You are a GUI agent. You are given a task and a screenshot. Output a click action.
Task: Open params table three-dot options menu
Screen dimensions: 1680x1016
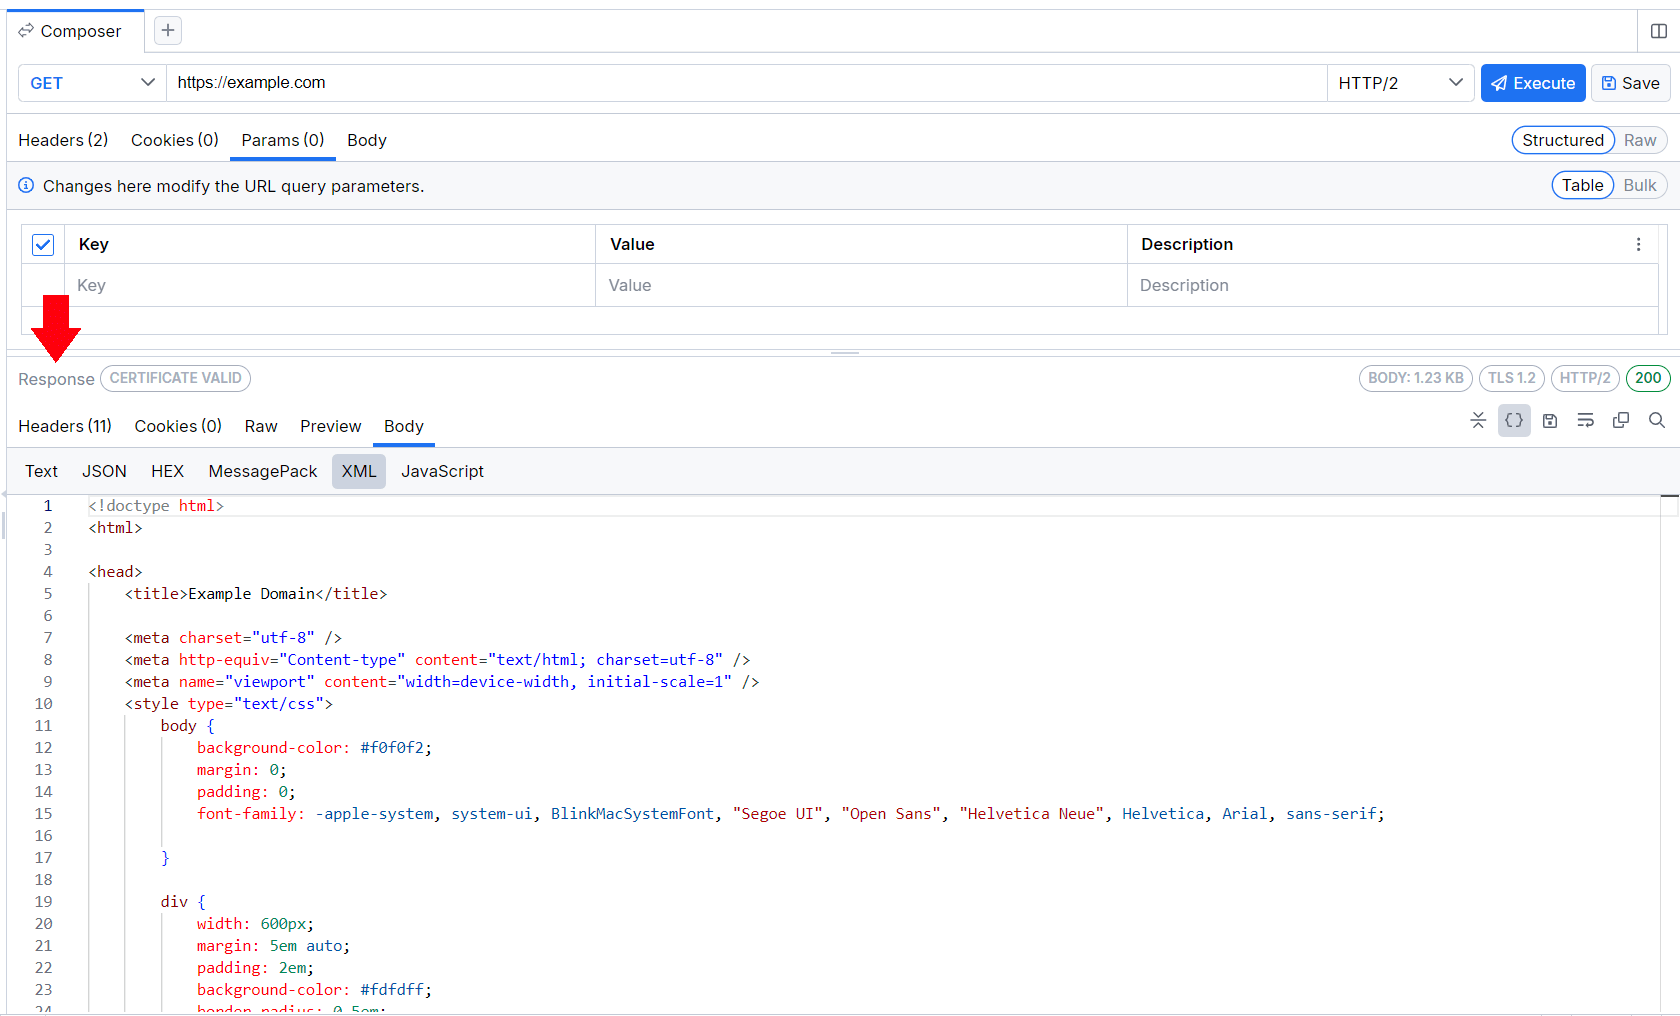point(1638,245)
